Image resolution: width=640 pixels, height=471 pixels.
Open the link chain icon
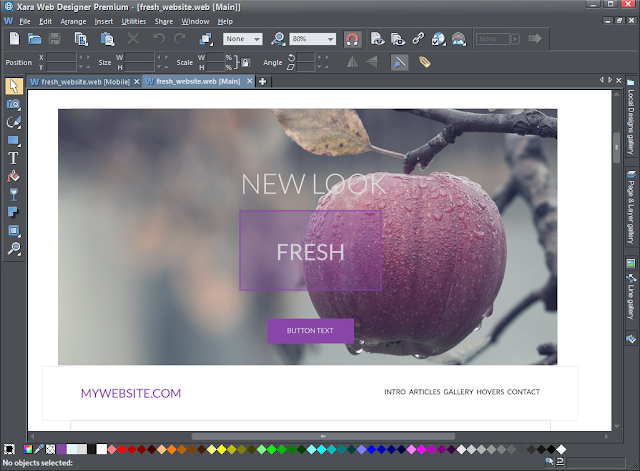click(x=418, y=39)
